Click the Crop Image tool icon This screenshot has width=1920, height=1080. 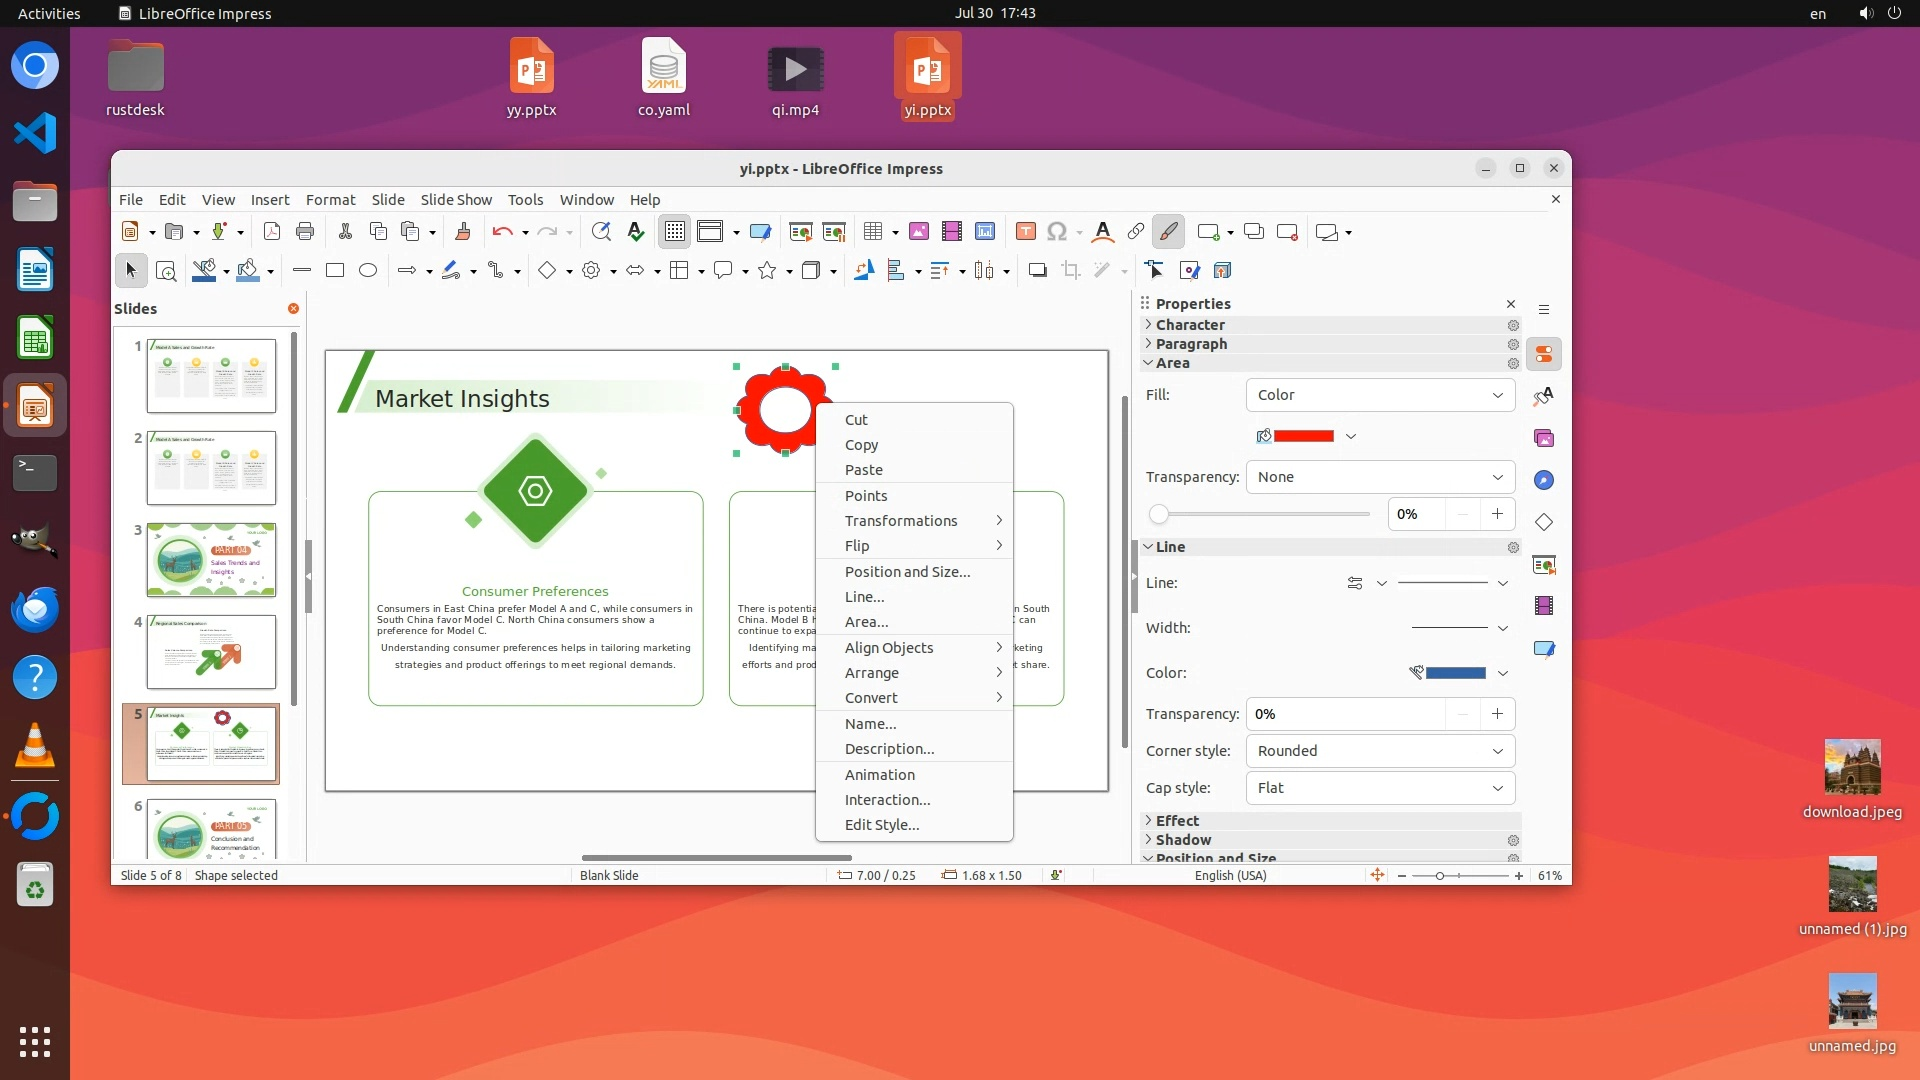click(x=1071, y=270)
